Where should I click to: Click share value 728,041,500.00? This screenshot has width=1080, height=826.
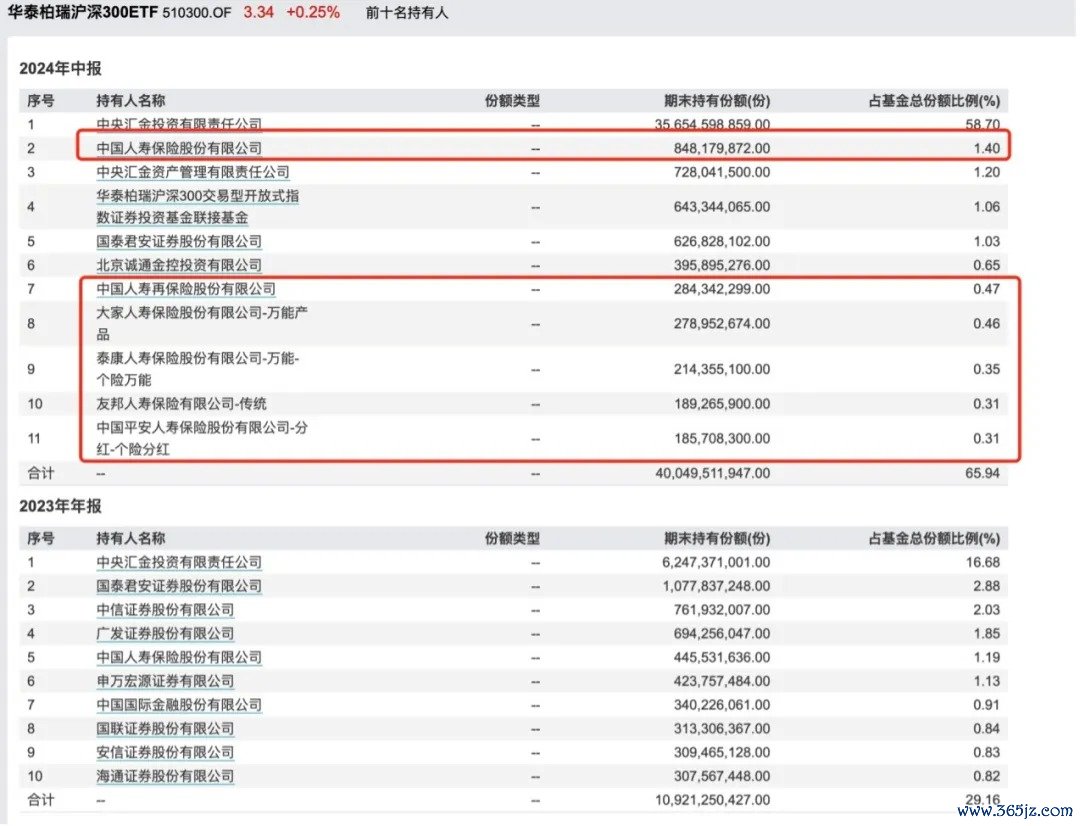722,172
